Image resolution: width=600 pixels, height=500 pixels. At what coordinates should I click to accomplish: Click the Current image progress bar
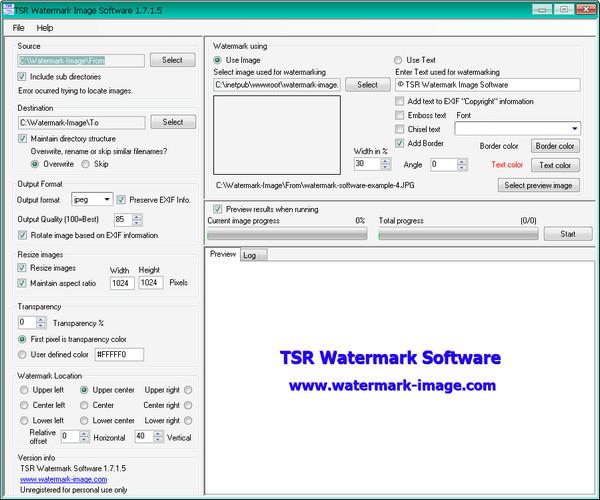click(287, 234)
